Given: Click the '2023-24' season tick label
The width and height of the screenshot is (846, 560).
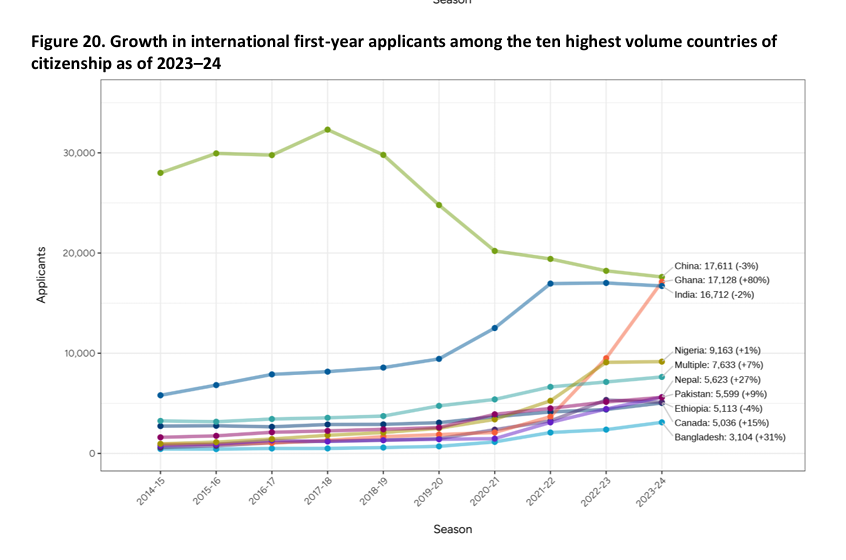Looking at the screenshot, I should pyautogui.click(x=651, y=491).
